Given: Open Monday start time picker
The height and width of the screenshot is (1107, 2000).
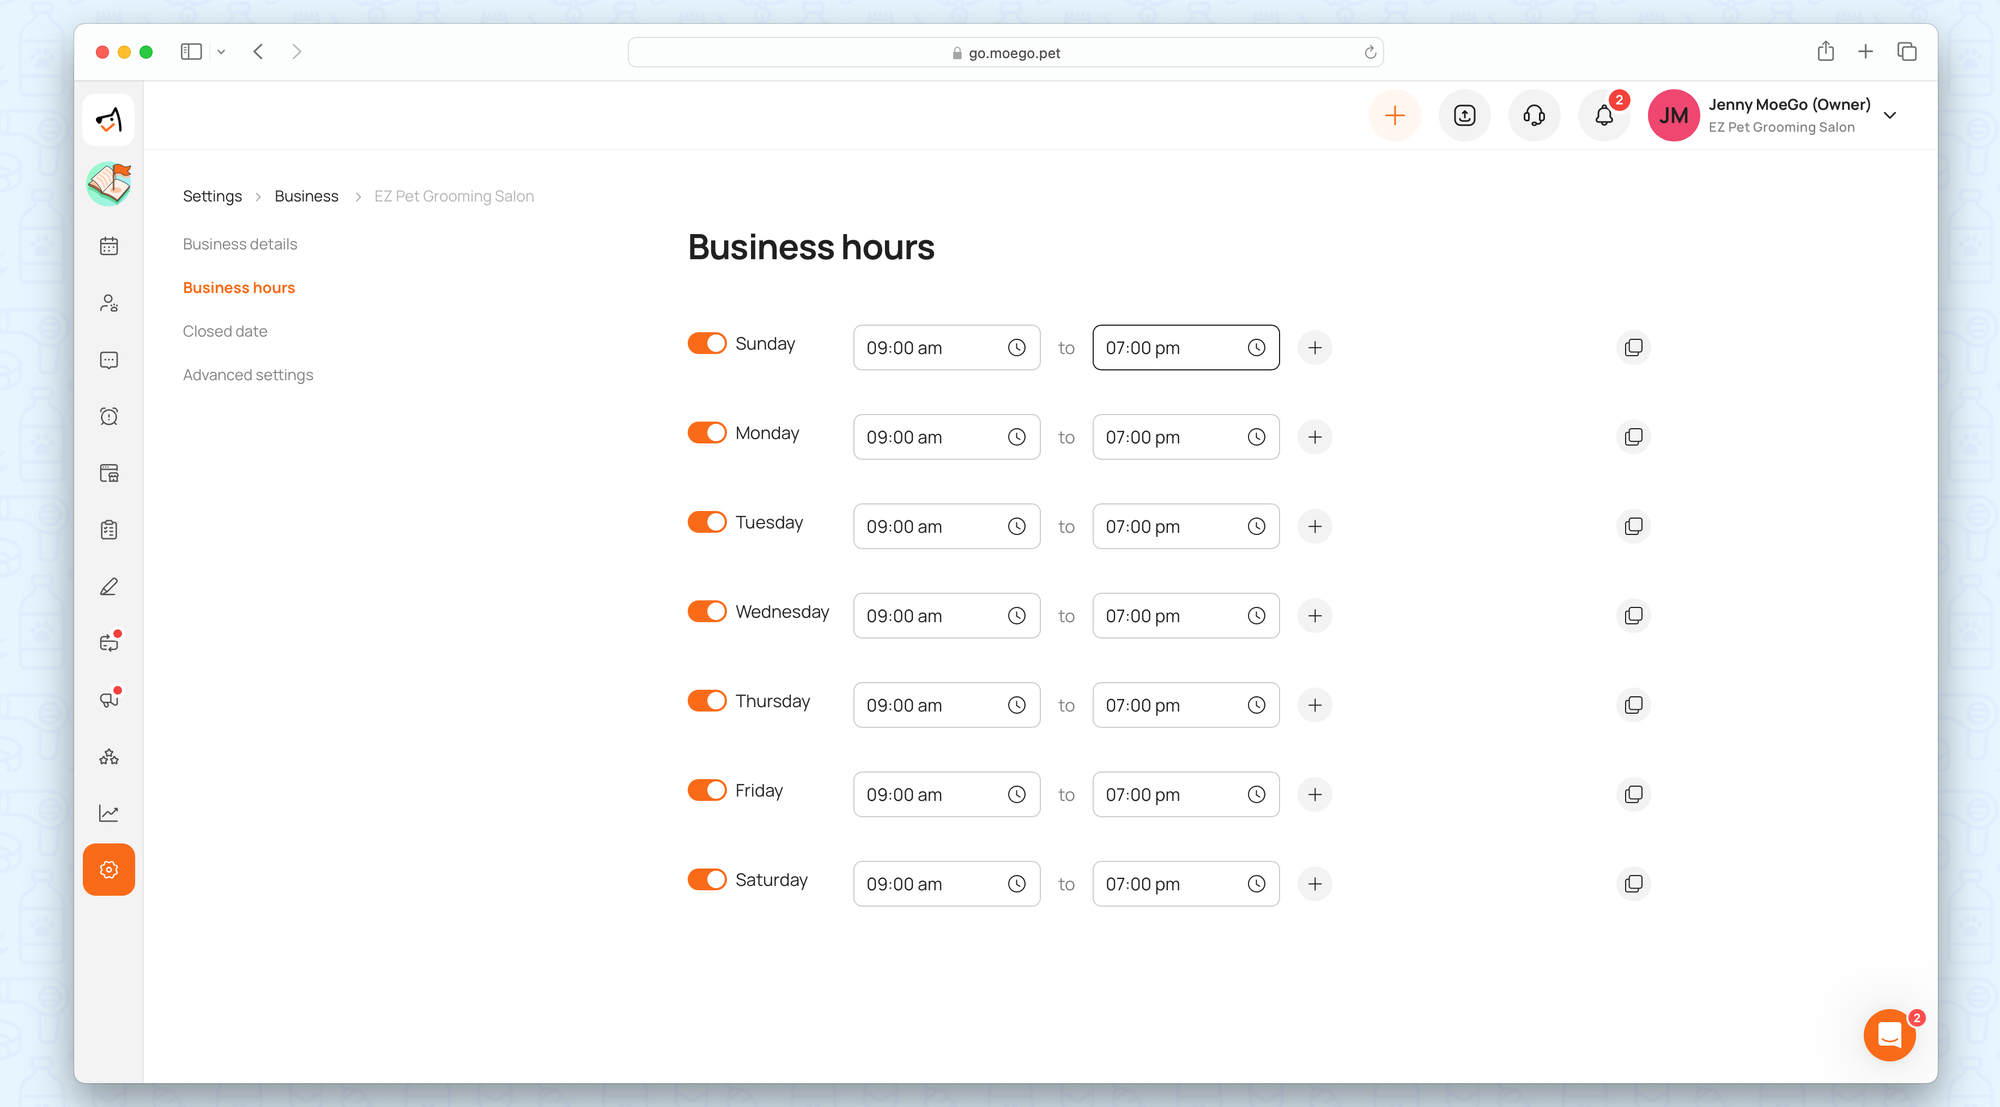Looking at the screenshot, I should point(946,437).
